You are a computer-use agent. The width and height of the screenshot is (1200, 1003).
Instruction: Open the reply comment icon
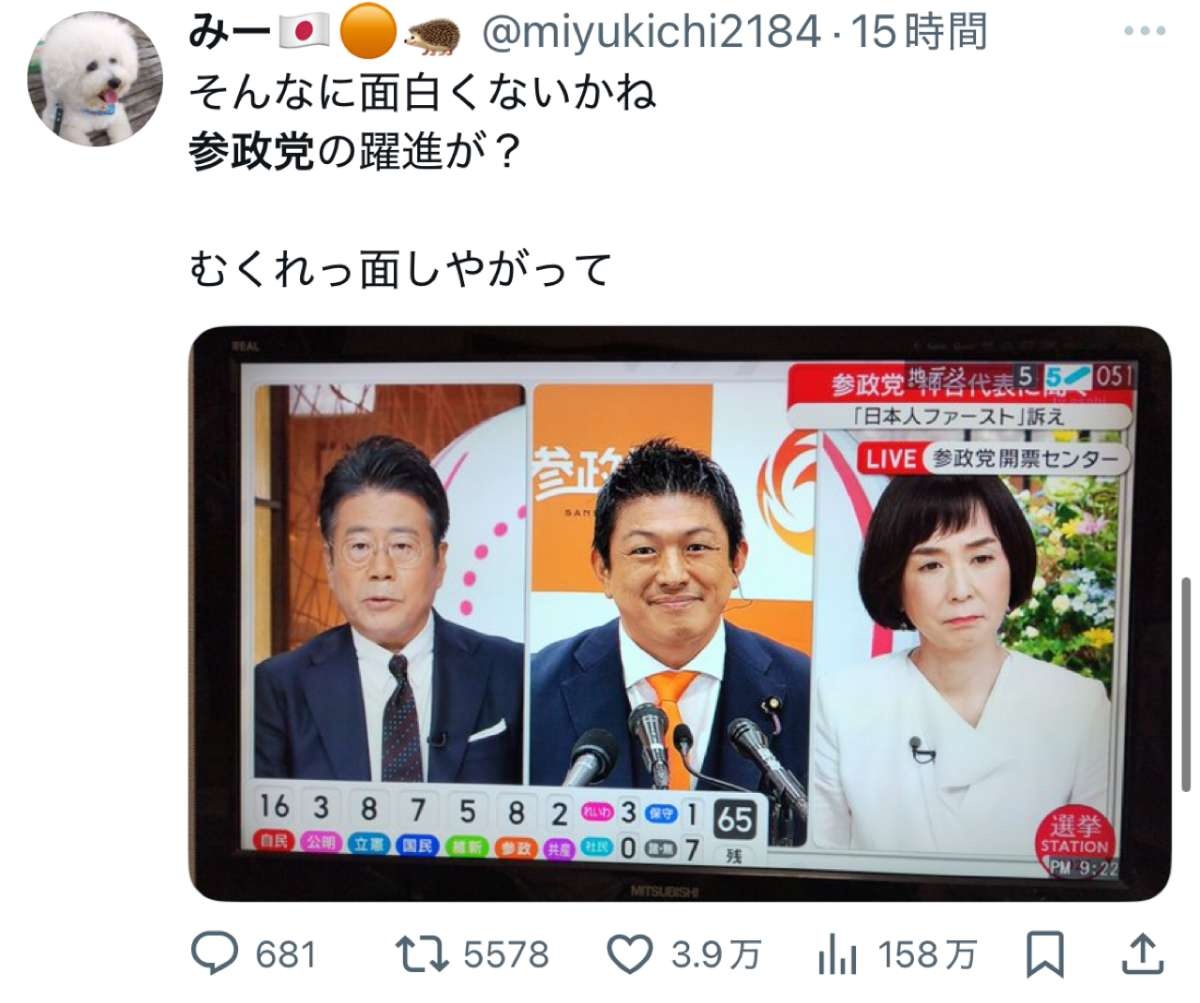point(212,954)
